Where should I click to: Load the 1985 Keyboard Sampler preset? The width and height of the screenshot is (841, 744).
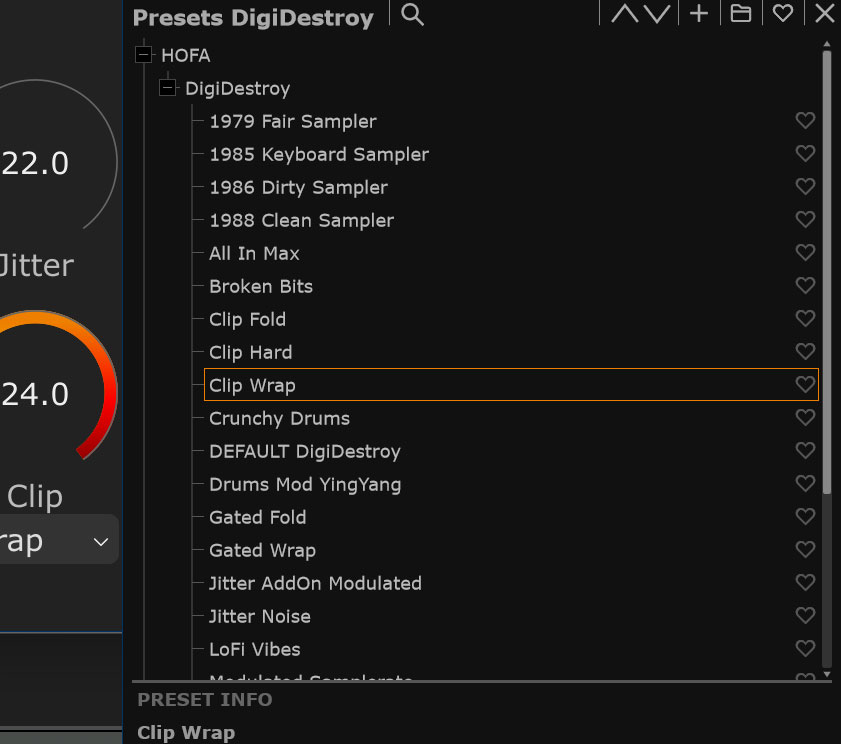point(319,154)
